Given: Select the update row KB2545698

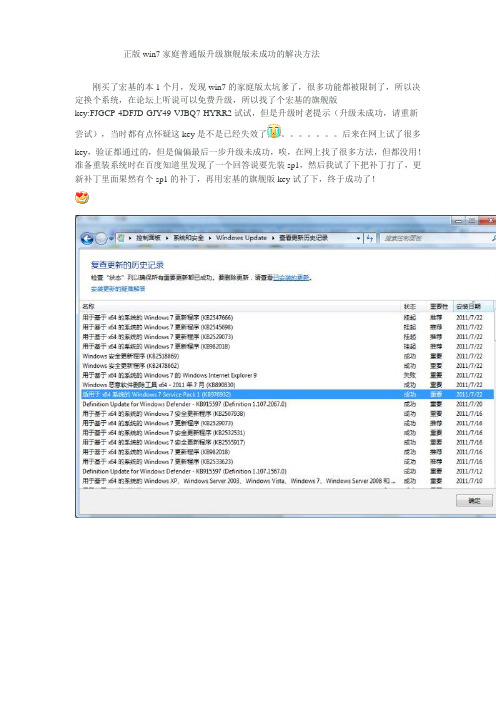Looking at the screenshot, I should (287, 327).
